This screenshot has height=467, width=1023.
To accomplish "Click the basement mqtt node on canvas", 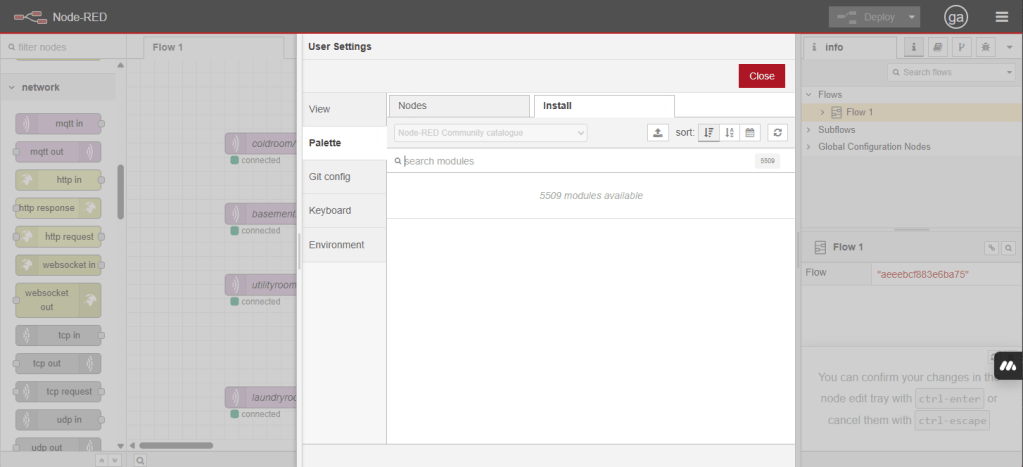I will (261, 214).
